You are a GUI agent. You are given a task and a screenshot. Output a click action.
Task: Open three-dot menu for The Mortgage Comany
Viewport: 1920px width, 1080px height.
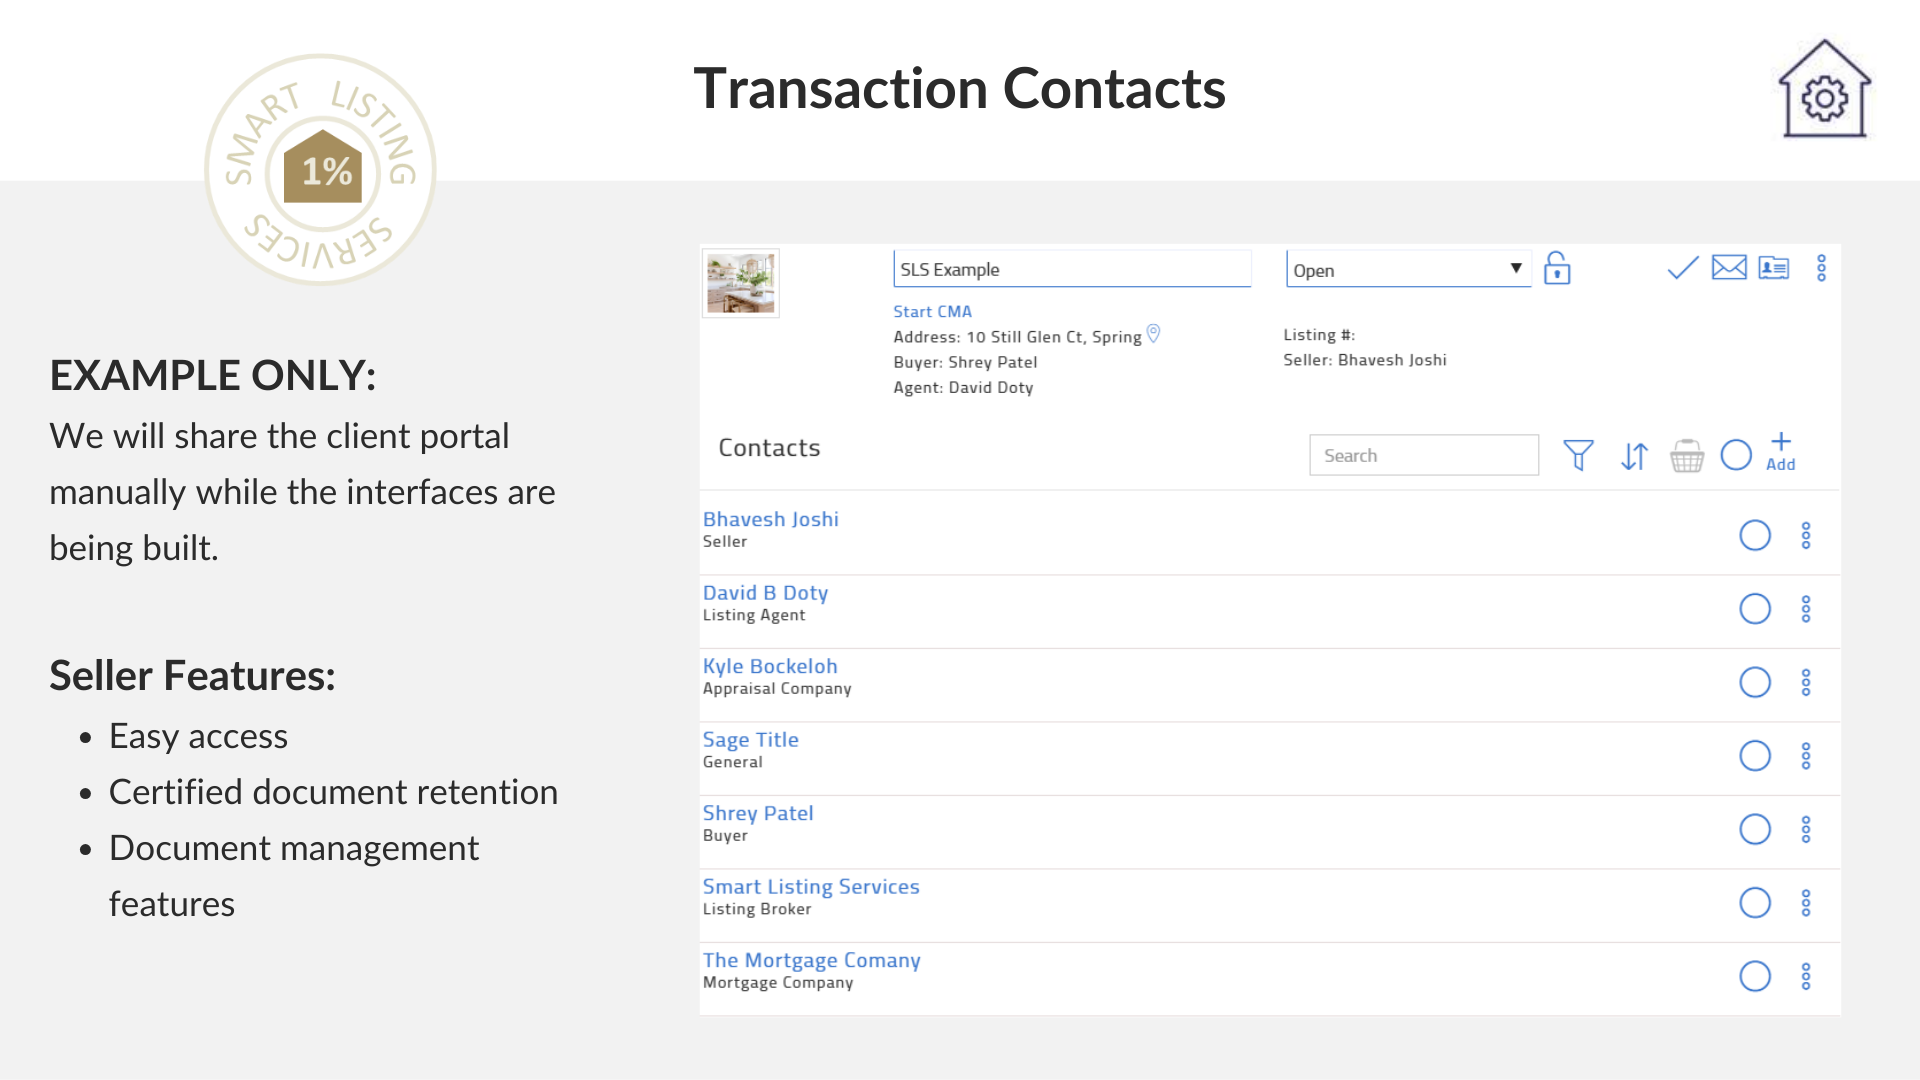click(x=1806, y=976)
